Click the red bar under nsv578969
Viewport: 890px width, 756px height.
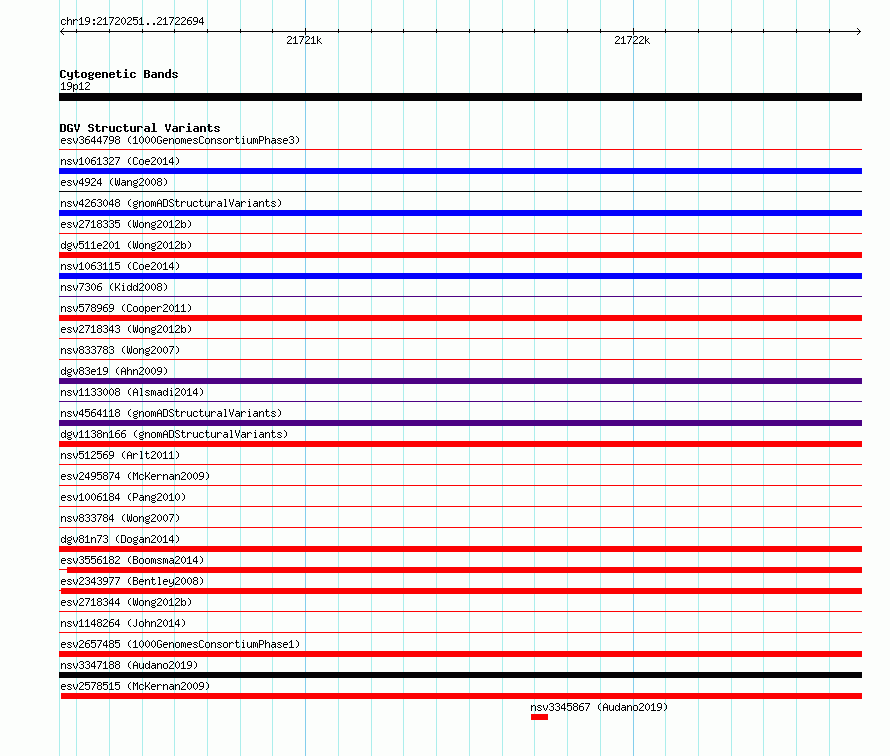[x=460, y=318]
